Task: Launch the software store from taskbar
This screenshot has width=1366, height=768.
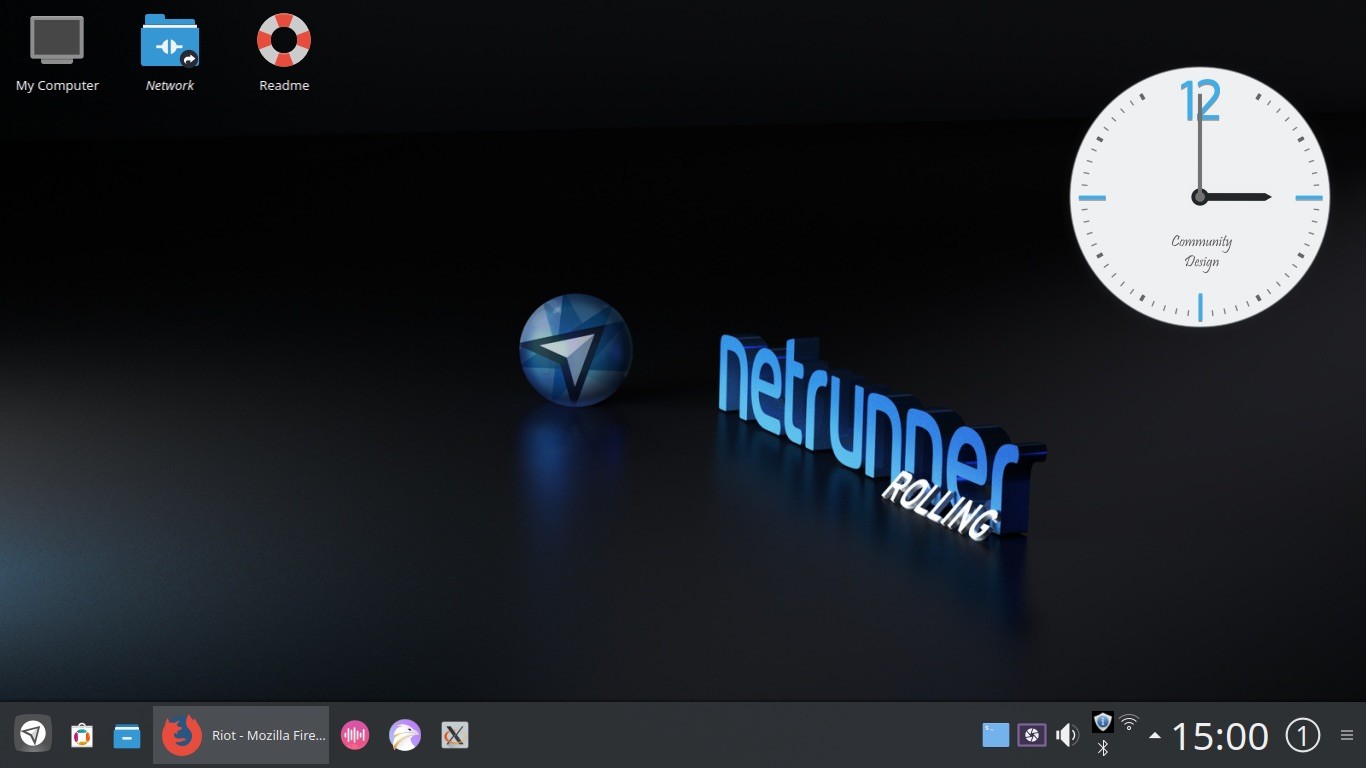Action: coord(81,735)
